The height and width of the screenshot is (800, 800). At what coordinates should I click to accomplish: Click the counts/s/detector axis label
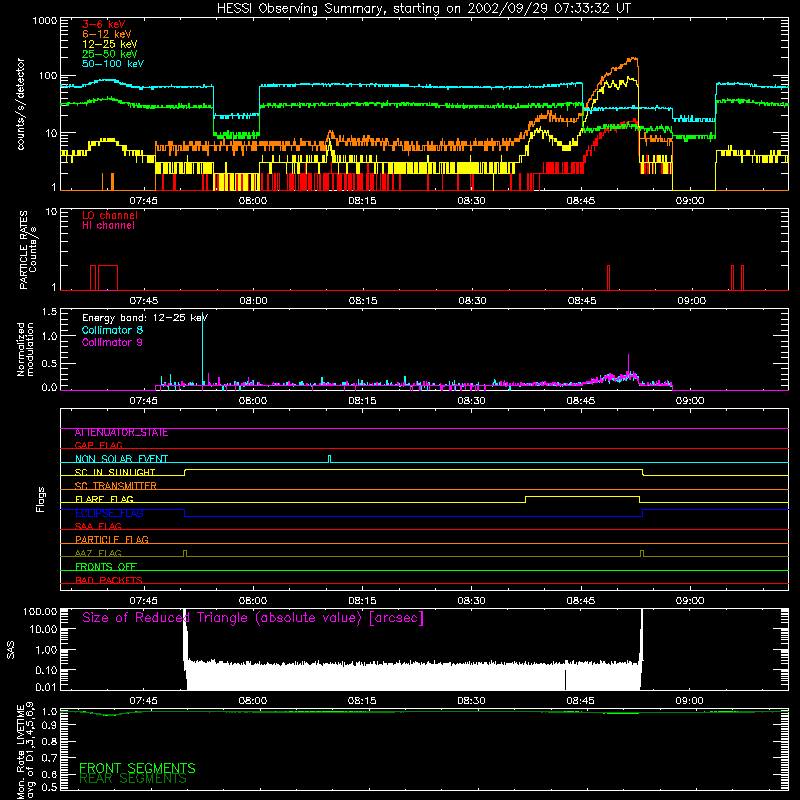coord(21,104)
